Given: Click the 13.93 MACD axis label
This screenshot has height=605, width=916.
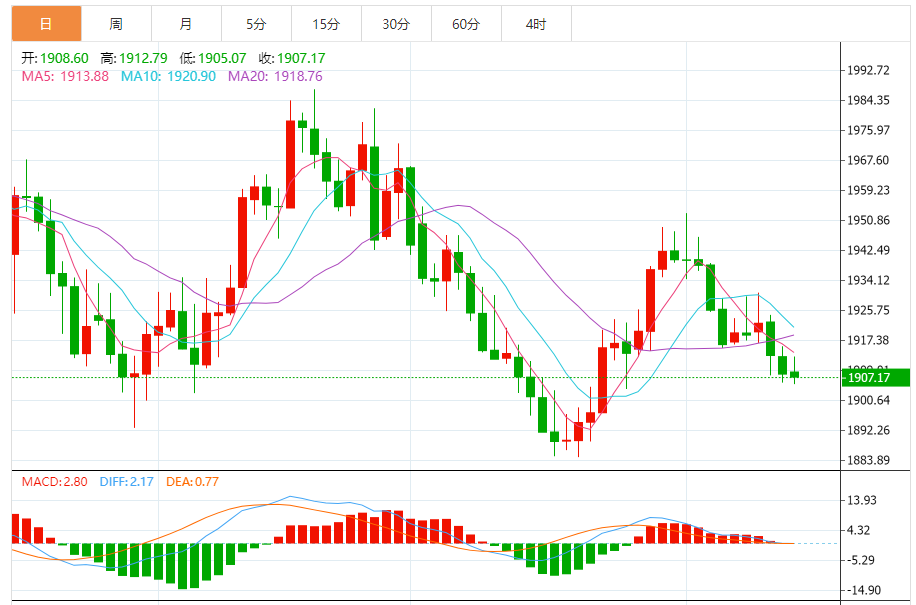Looking at the screenshot, I should pyautogui.click(x=862, y=500).
